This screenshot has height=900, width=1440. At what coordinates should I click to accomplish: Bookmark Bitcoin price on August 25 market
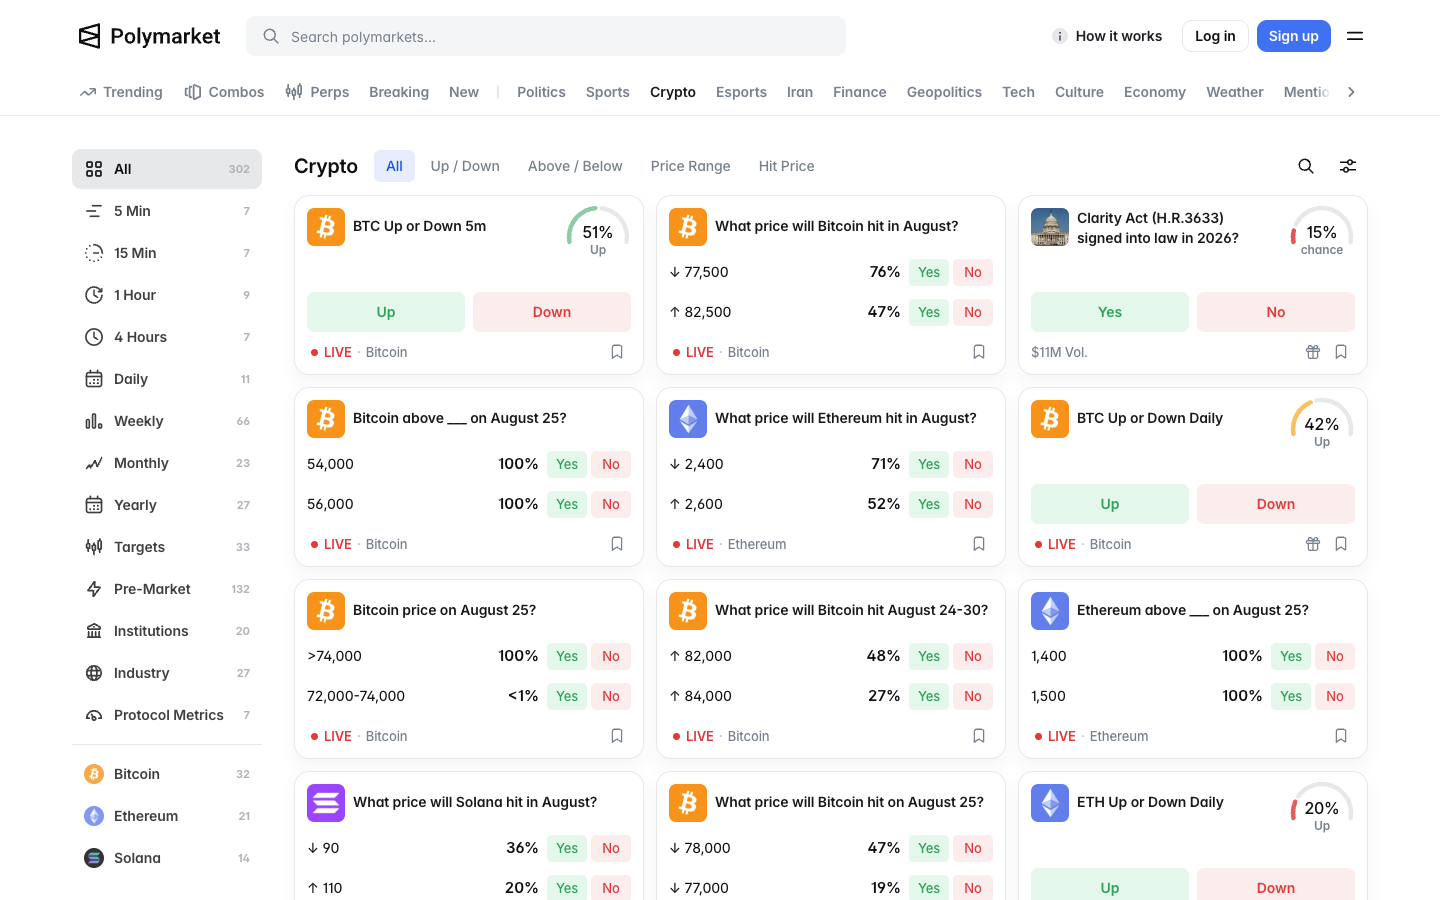click(617, 736)
